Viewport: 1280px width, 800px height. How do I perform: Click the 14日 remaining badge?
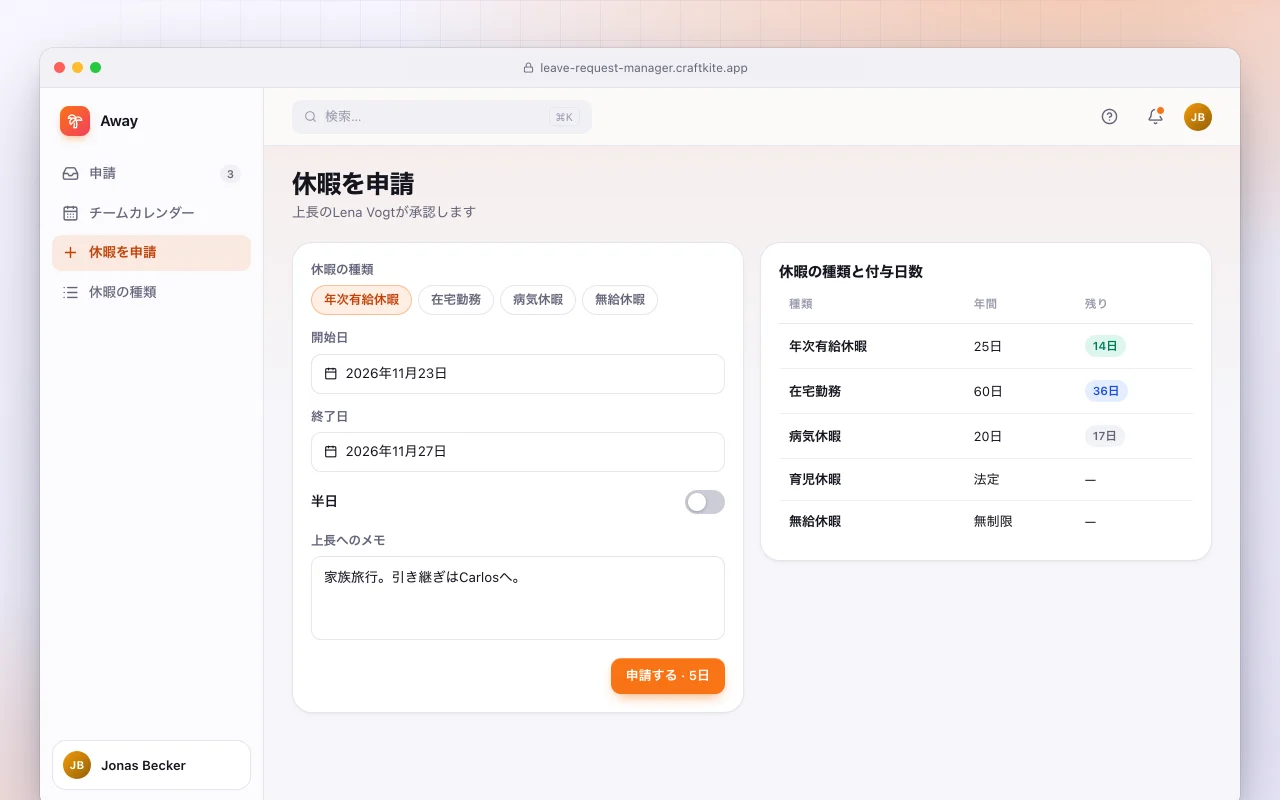click(x=1105, y=346)
